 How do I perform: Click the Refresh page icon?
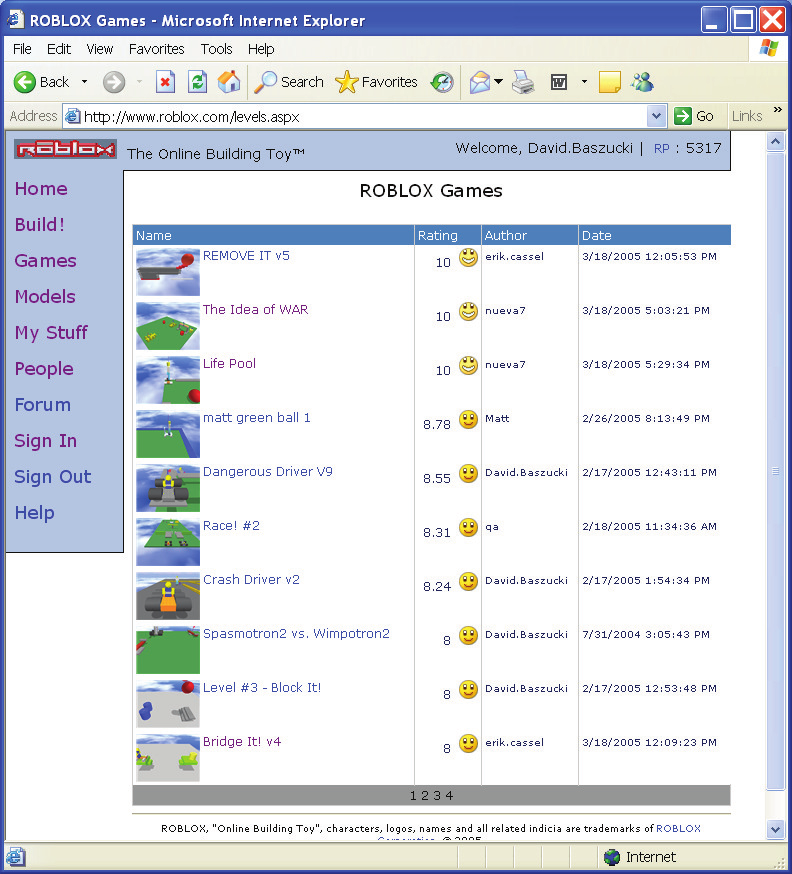point(197,82)
